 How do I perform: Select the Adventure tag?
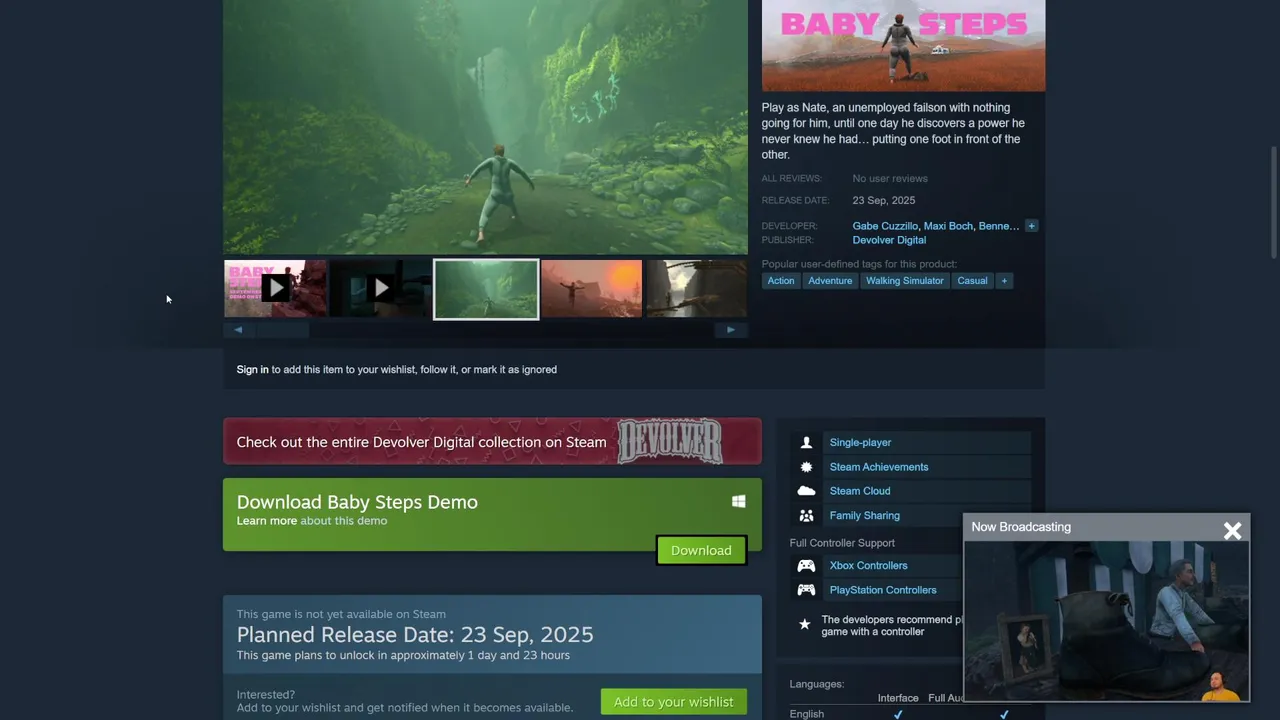pyautogui.click(x=830, y=281)
